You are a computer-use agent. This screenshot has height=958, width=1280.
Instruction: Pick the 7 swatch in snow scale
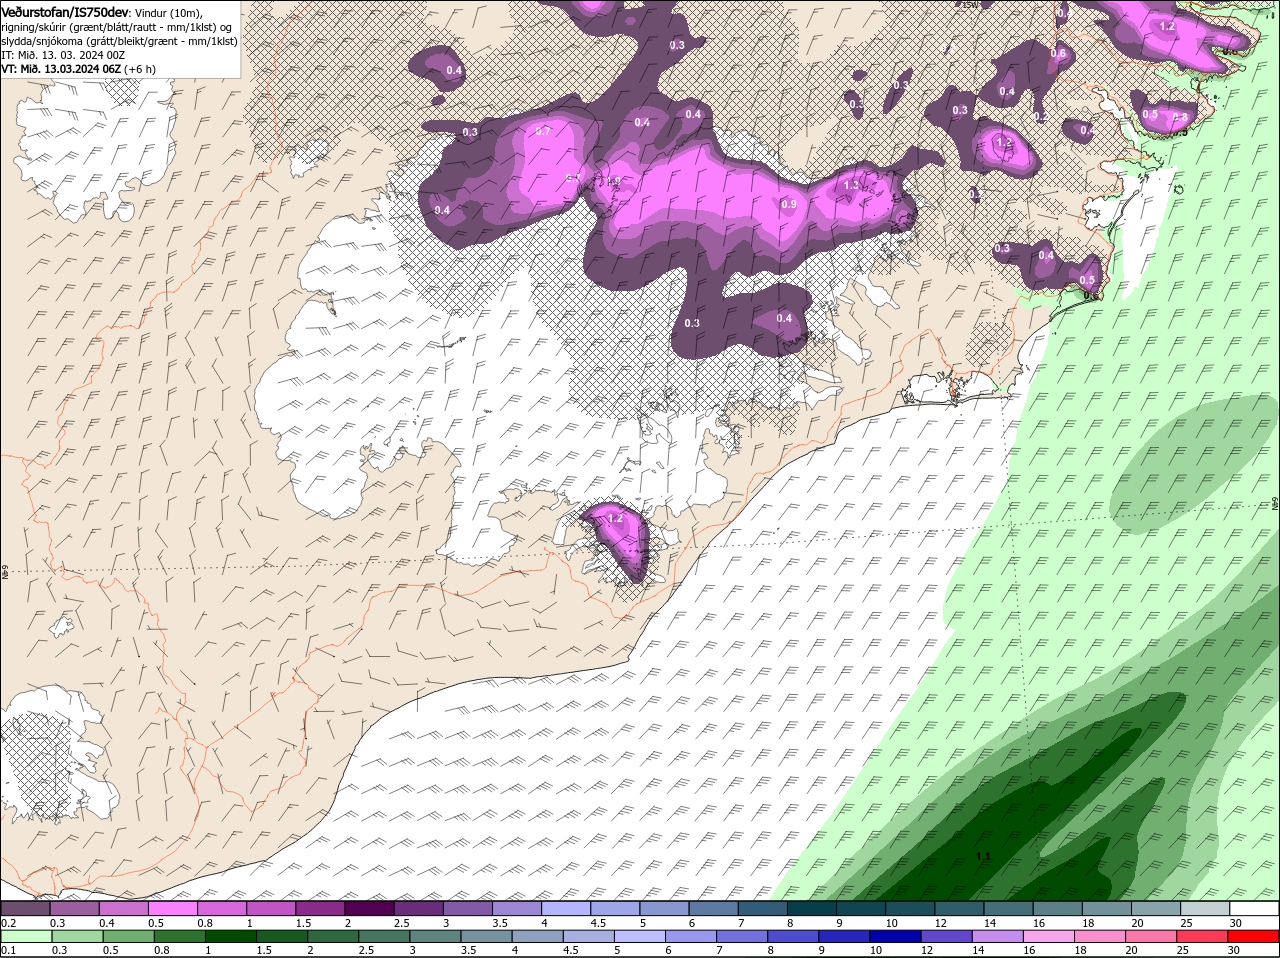[x=763, y=909]
